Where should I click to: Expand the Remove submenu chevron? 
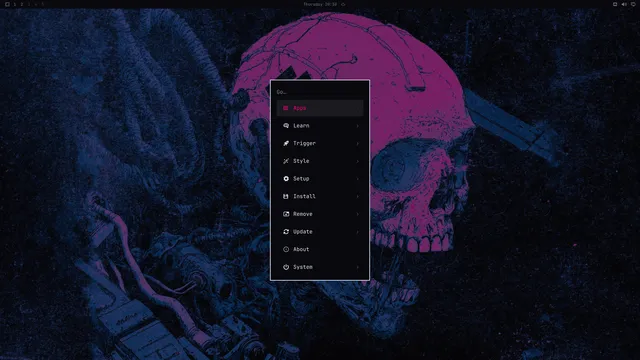pos(358,214)
